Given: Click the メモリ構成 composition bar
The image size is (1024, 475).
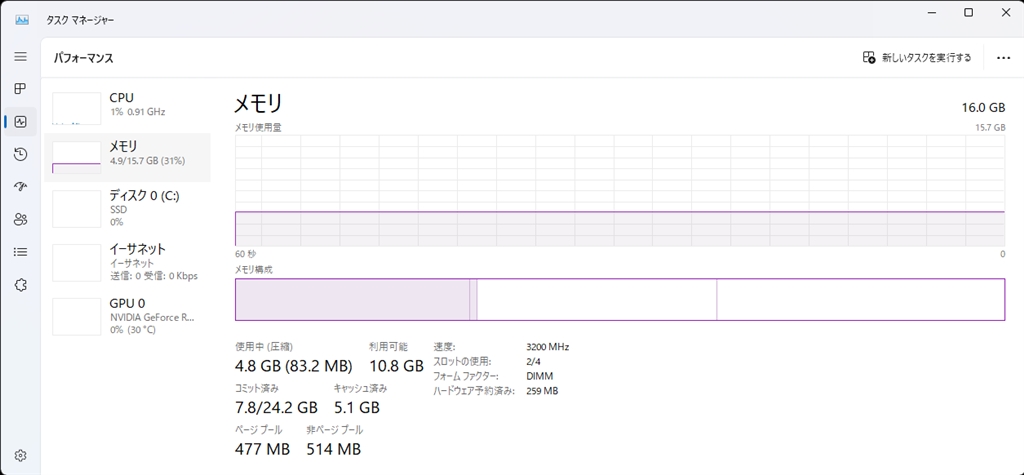Looking at the screenshot, I should coord(619,299).
